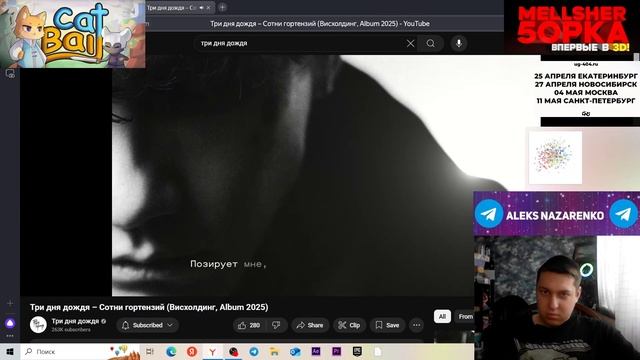
Task: Click the plus icon in browser sidebar
Action: coord(10,303)
